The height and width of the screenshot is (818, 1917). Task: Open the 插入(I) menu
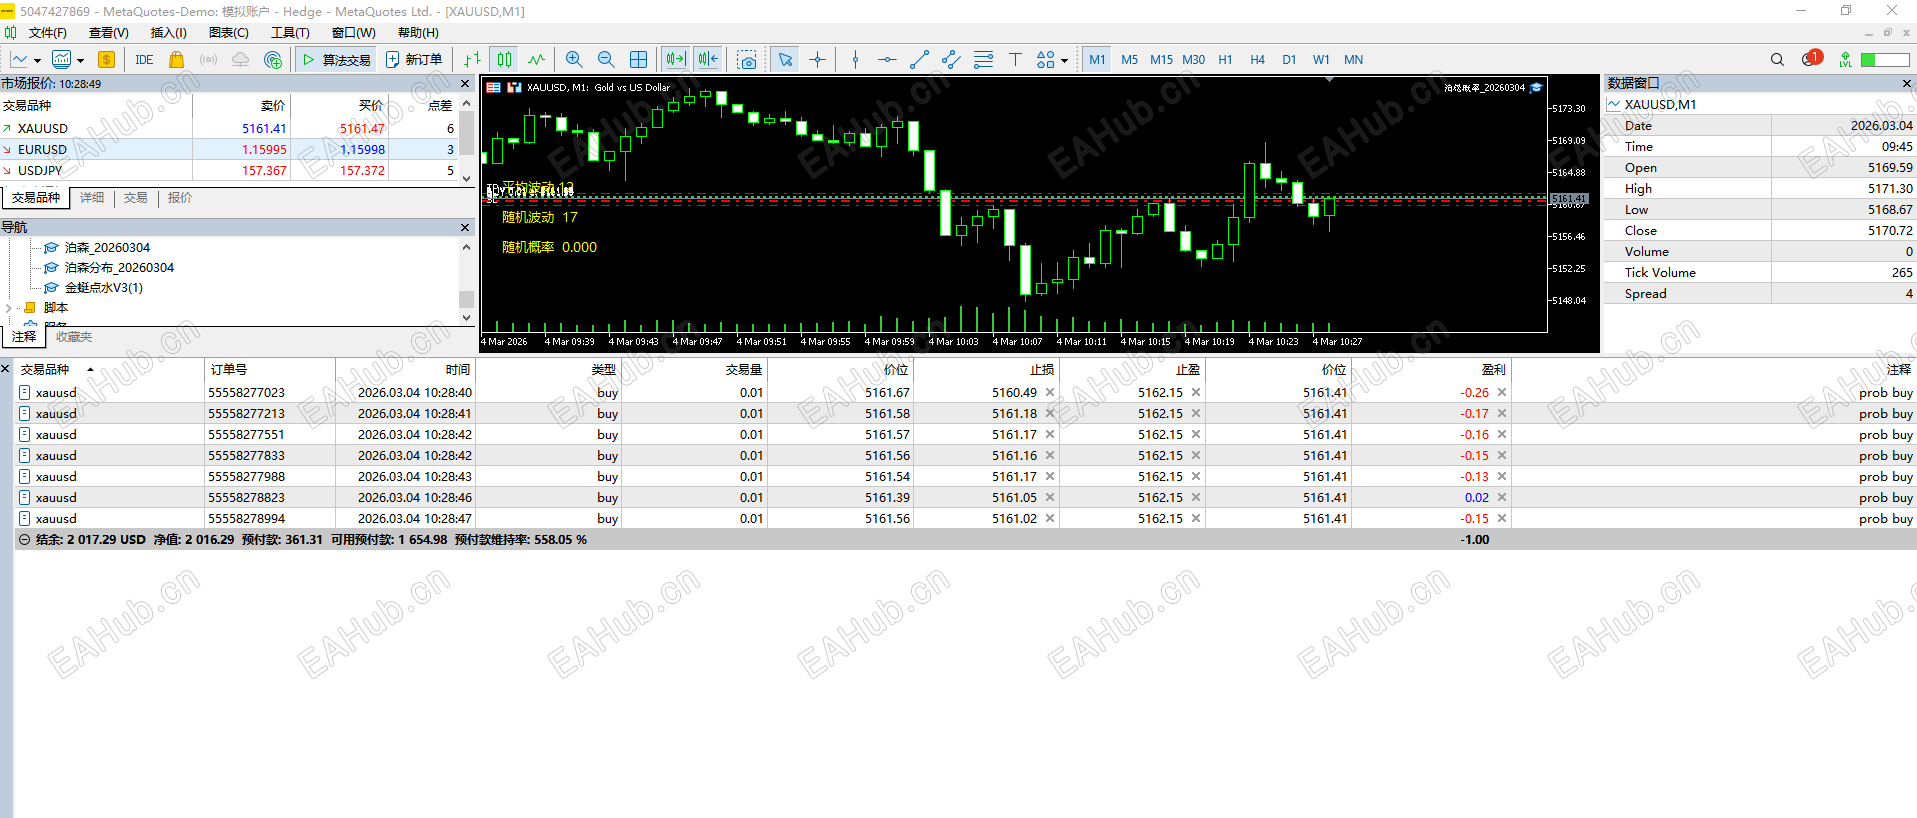(x=168, y=33)
